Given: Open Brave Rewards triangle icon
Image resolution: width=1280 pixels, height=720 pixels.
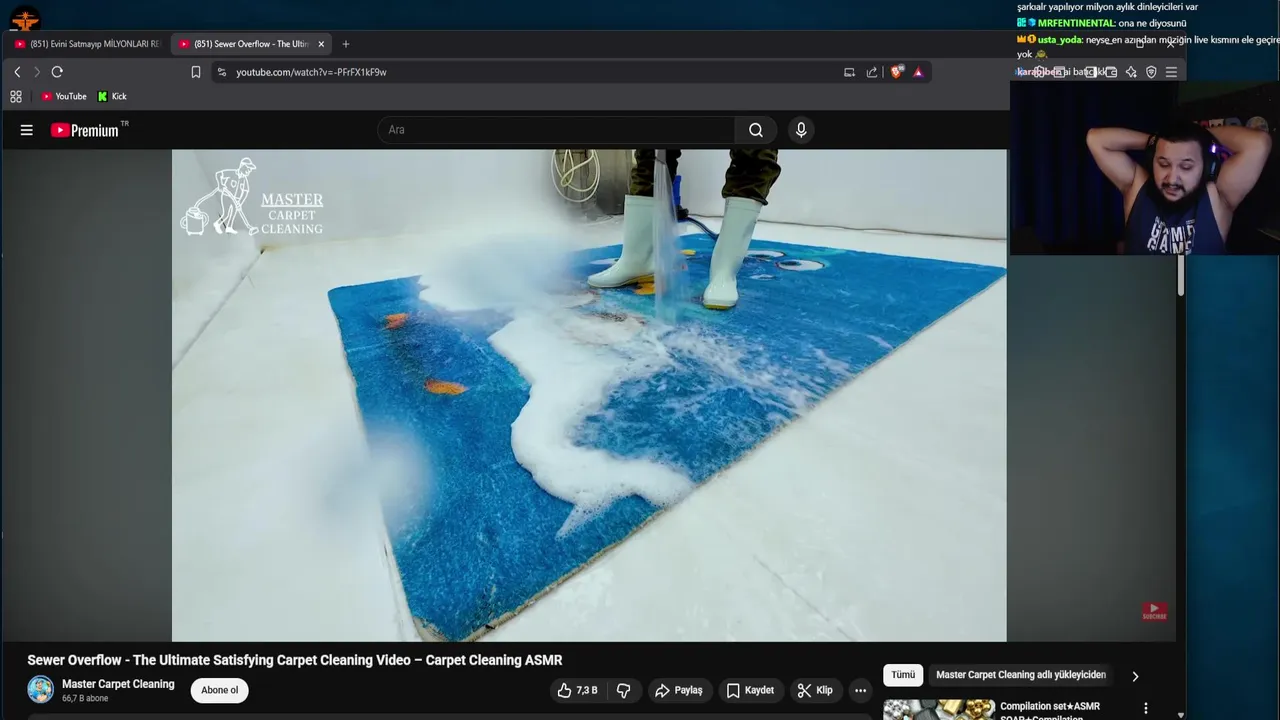Looking at the screenshot, I should pos(918,72).
